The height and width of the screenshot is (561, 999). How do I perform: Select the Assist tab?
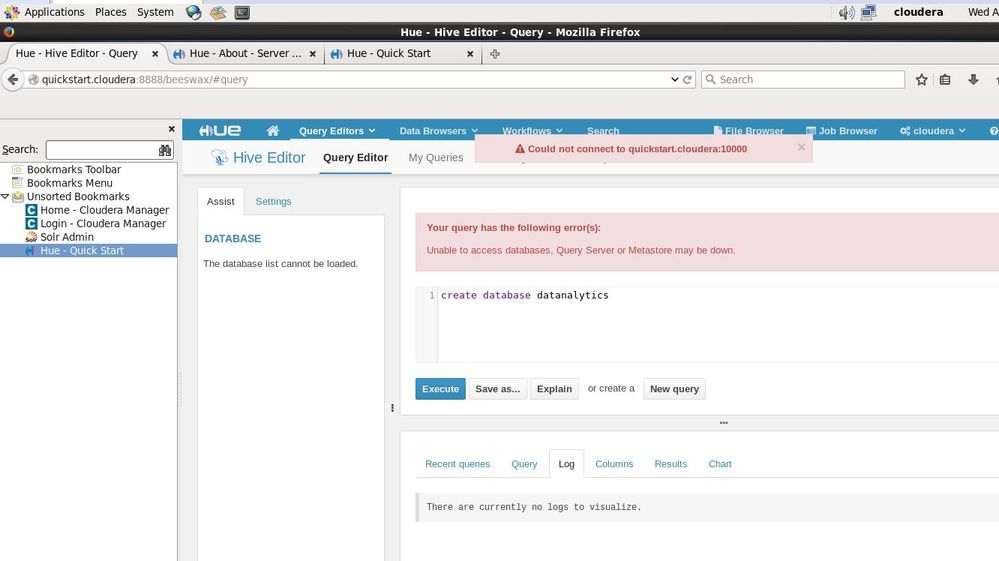pyautogui.click(x=220, y=201)
